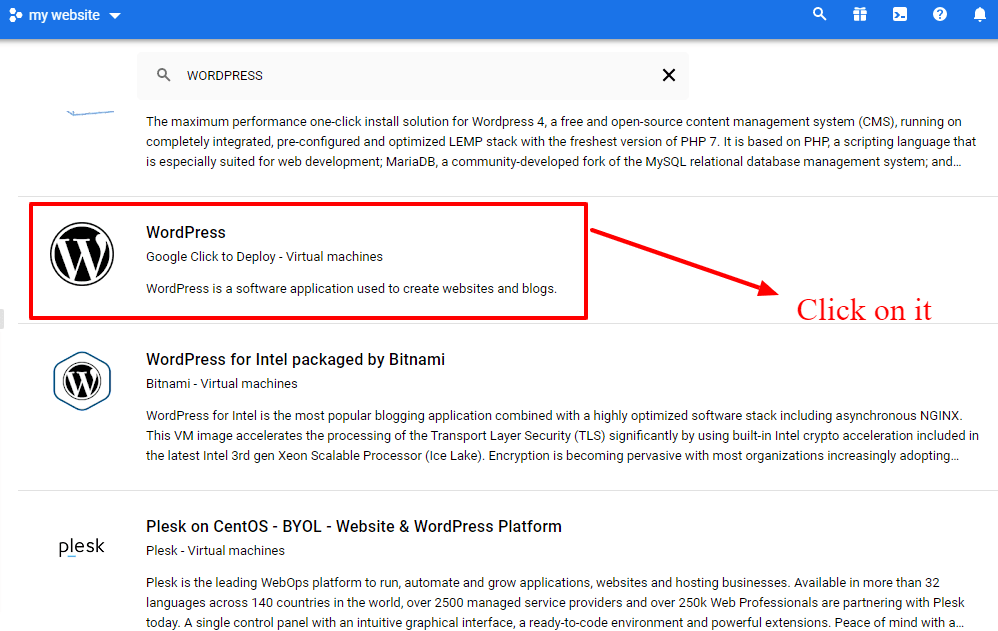
Task: Expand the my website project dropdown arrow
Action: point(115,16)
